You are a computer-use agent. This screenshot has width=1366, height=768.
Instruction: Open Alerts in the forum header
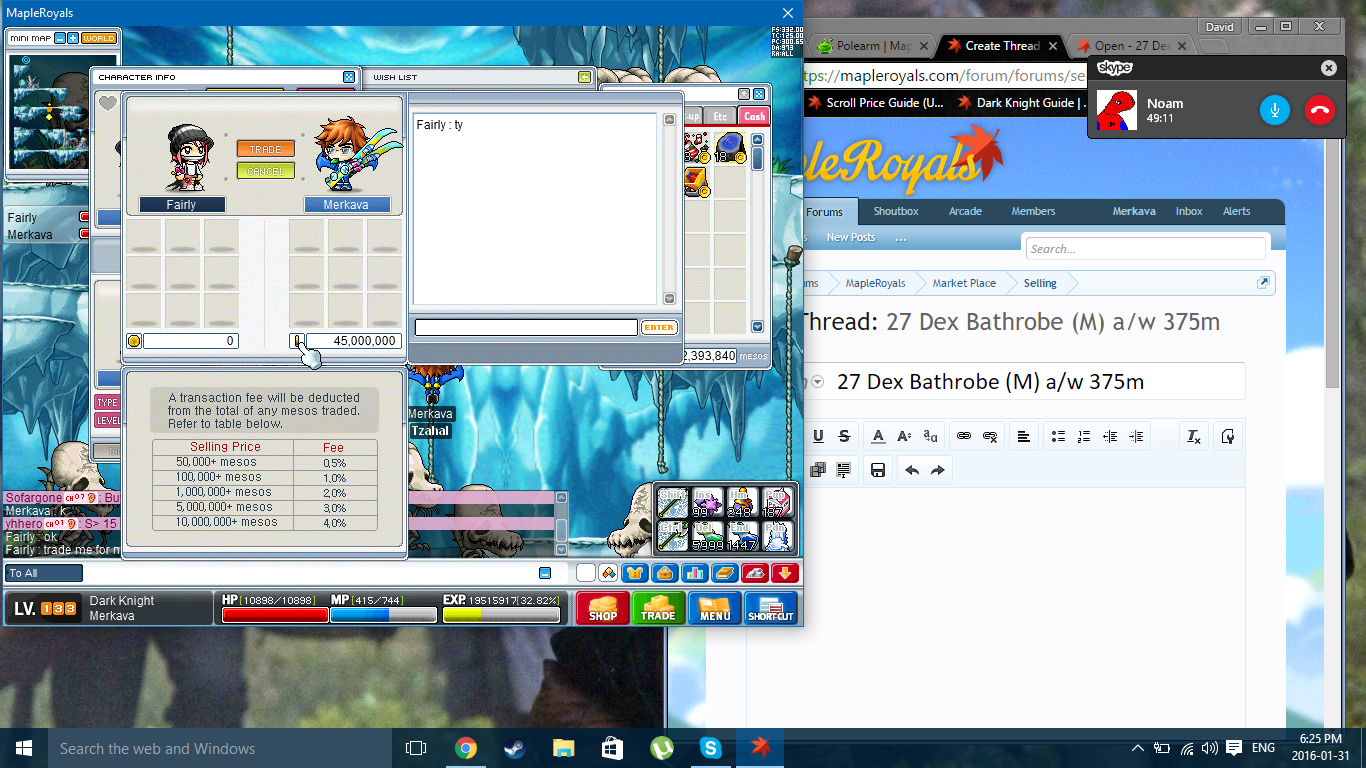click(1236, 212)
